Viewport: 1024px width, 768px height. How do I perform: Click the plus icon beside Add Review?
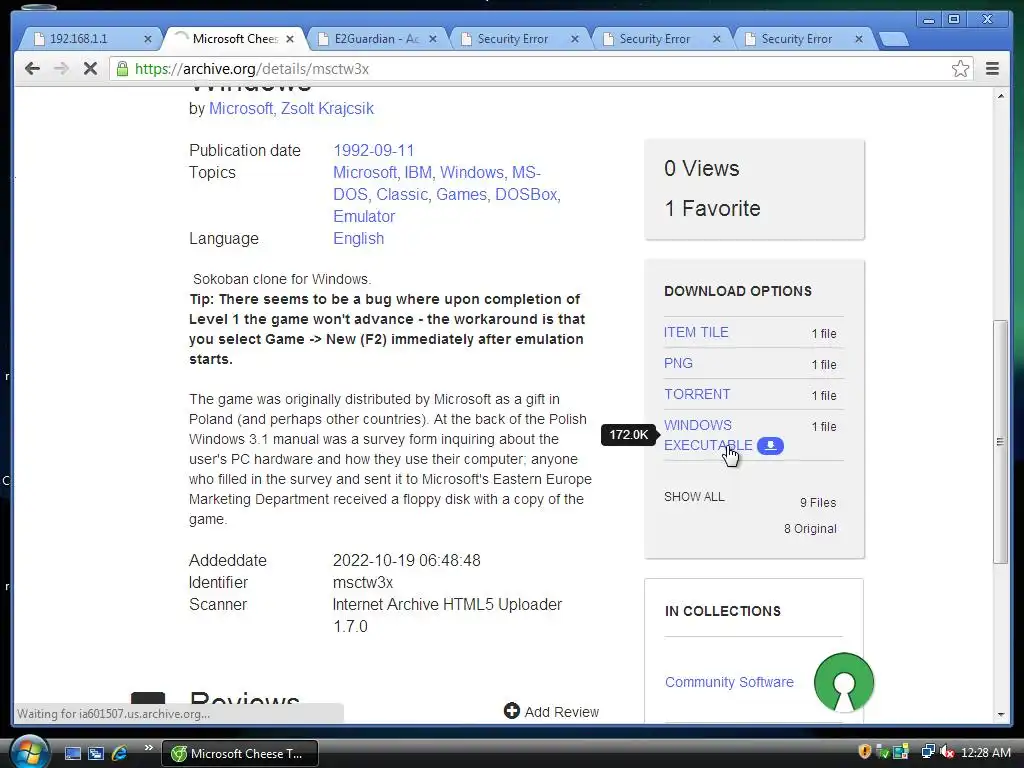click(511, 711)
